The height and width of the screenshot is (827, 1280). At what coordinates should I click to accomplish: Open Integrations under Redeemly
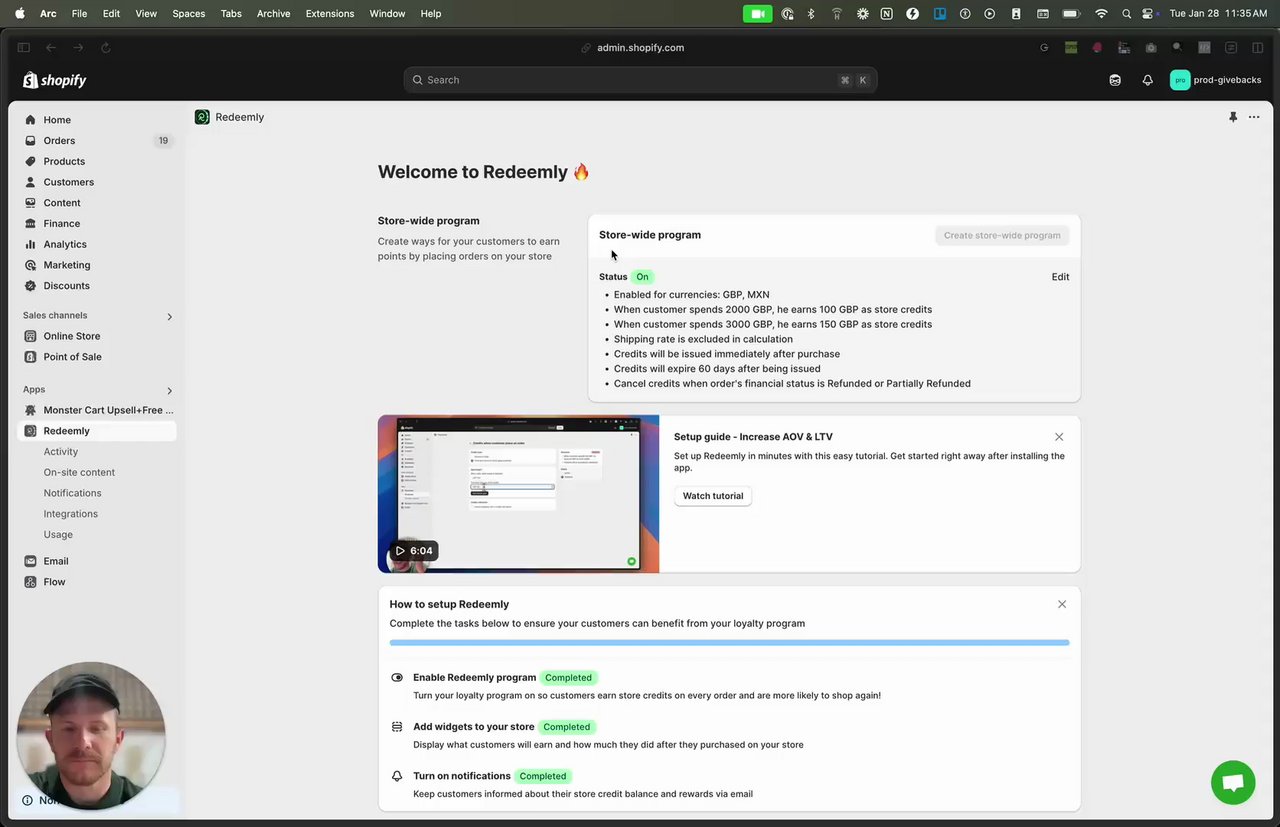click(x=71, y=514)
